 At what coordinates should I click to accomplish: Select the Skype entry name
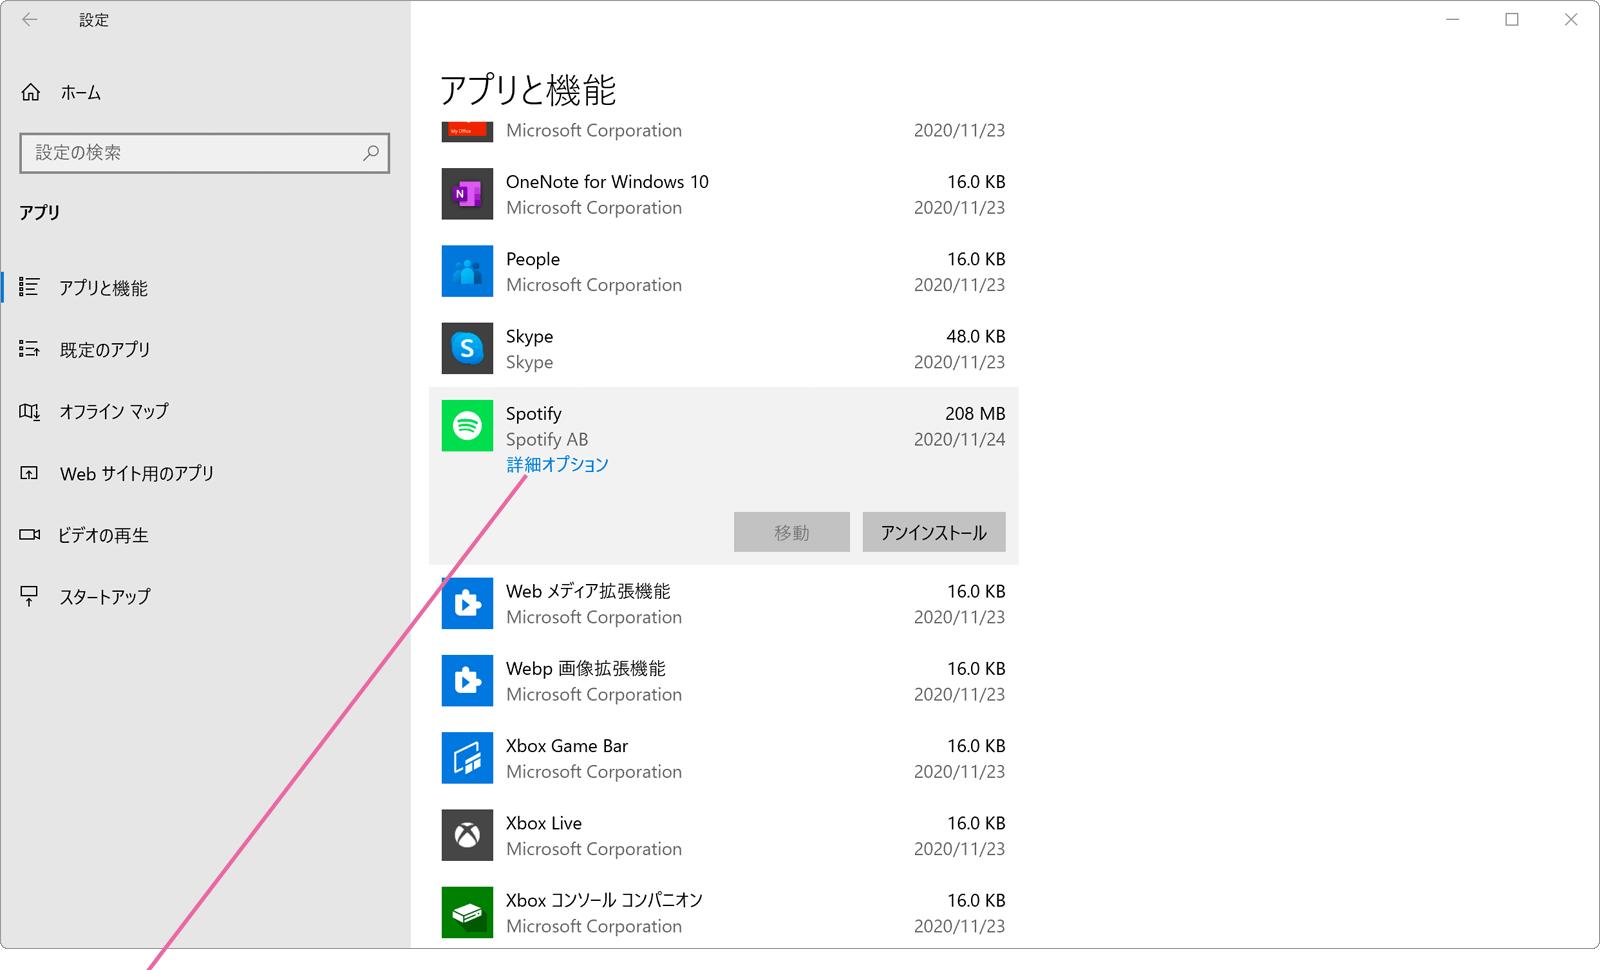(x=529, y=336)
